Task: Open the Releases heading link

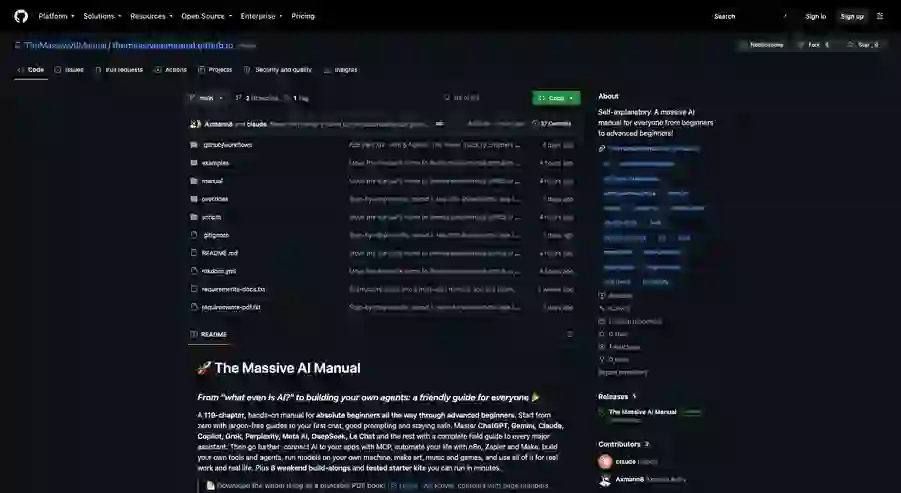Action: tap(618, 396)
